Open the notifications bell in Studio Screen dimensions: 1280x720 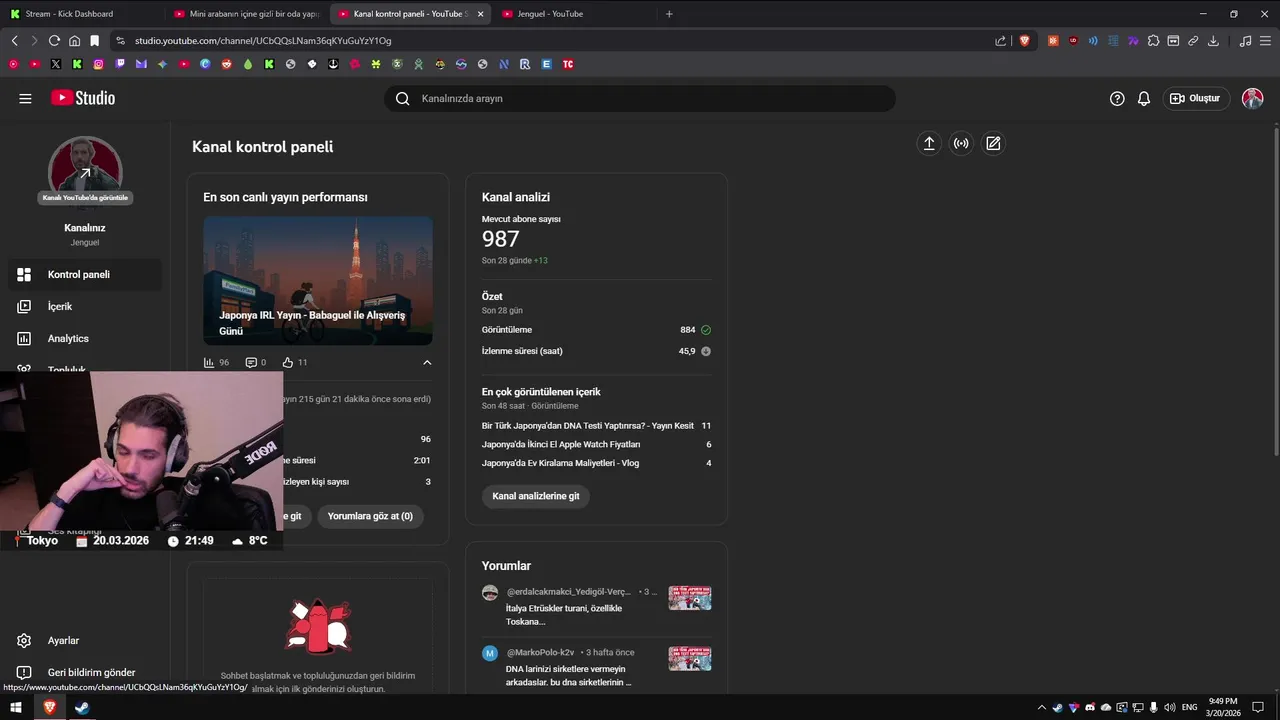point(1144,99)
